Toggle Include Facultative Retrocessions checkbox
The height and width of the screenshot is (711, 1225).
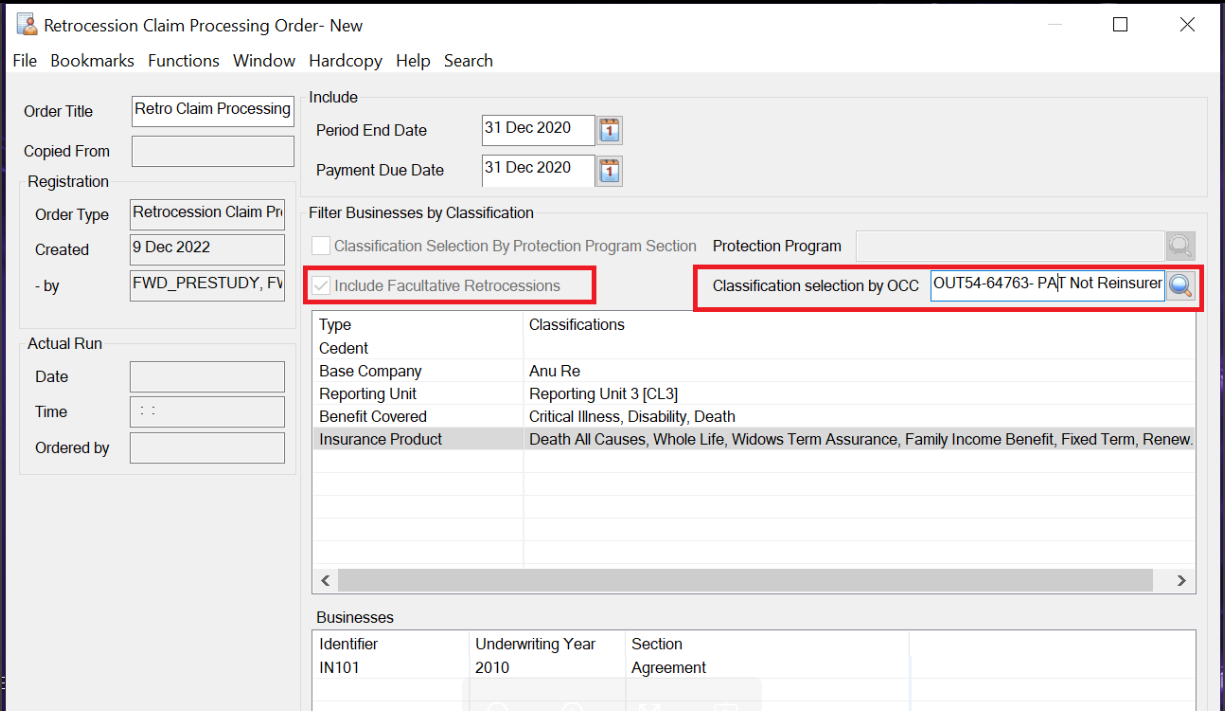click(321, 286)
